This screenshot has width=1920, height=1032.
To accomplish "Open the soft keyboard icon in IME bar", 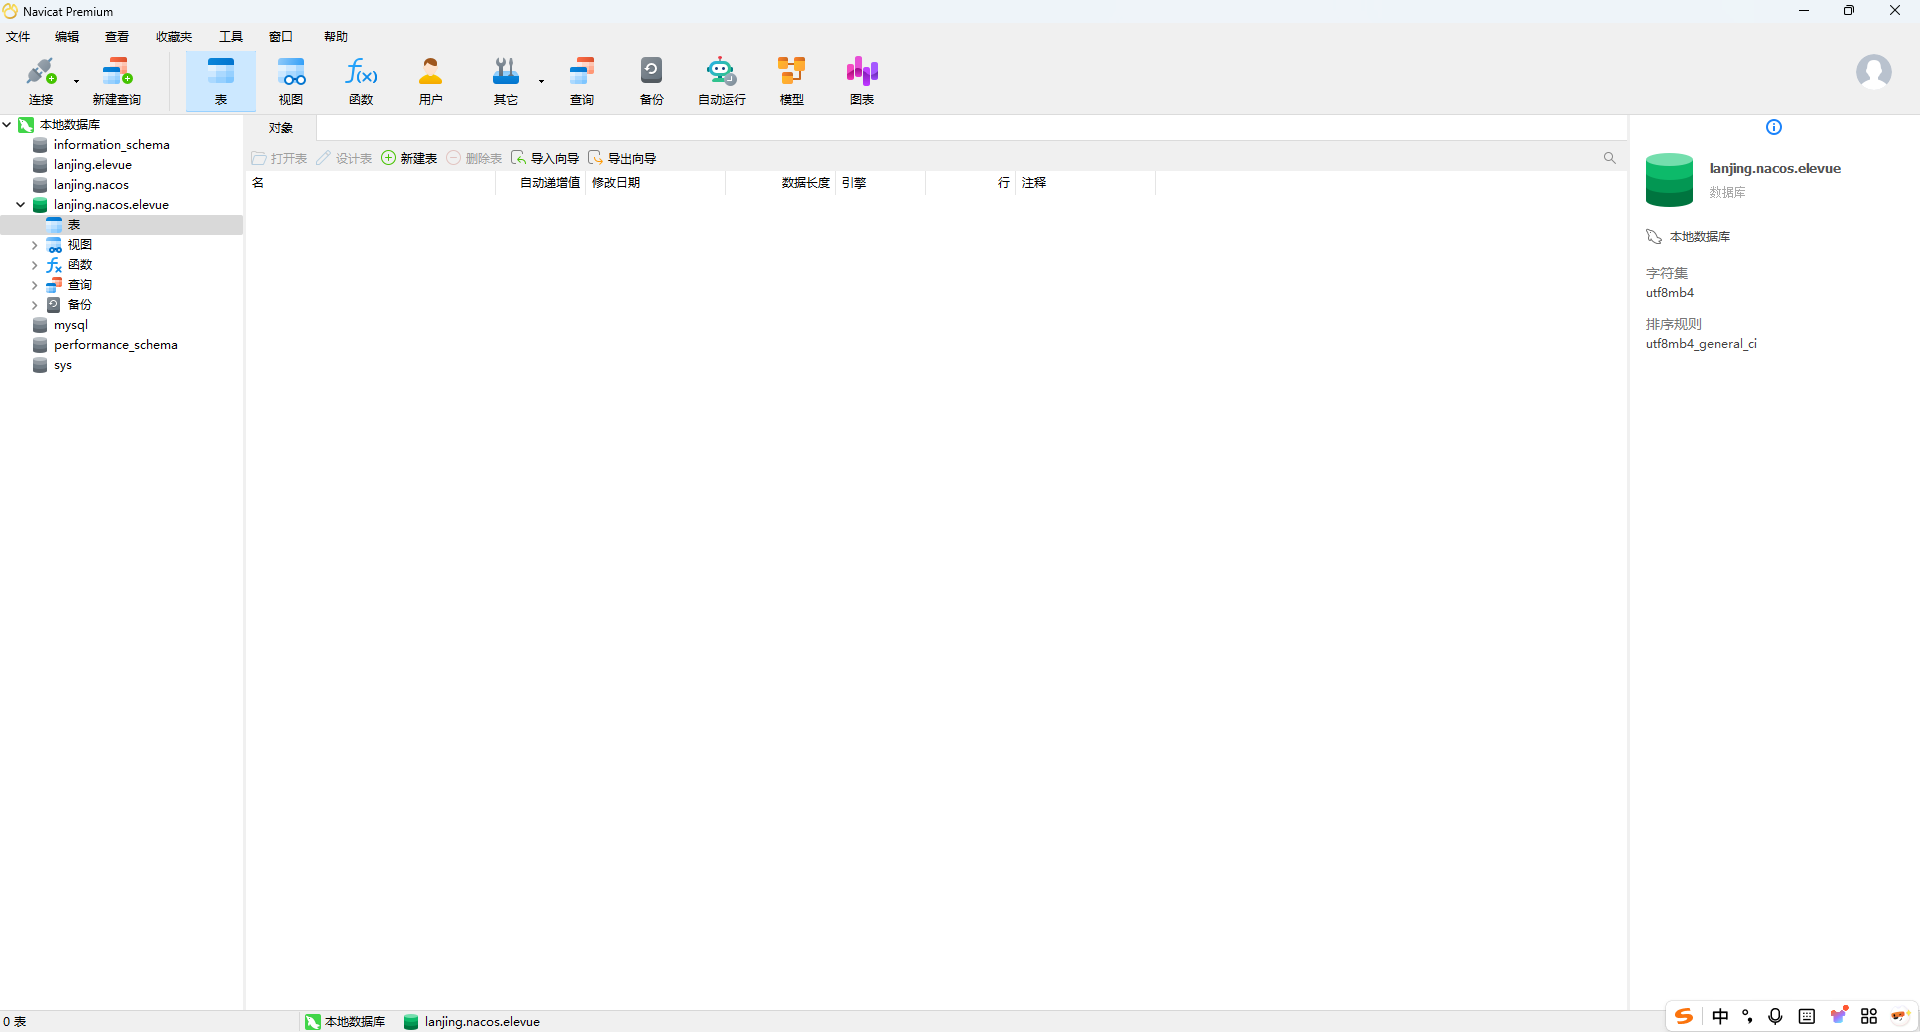I will point(1807,1016).
